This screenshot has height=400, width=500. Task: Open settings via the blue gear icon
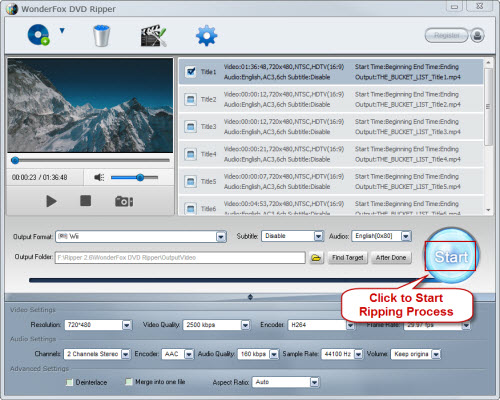(x=206, y=35)
